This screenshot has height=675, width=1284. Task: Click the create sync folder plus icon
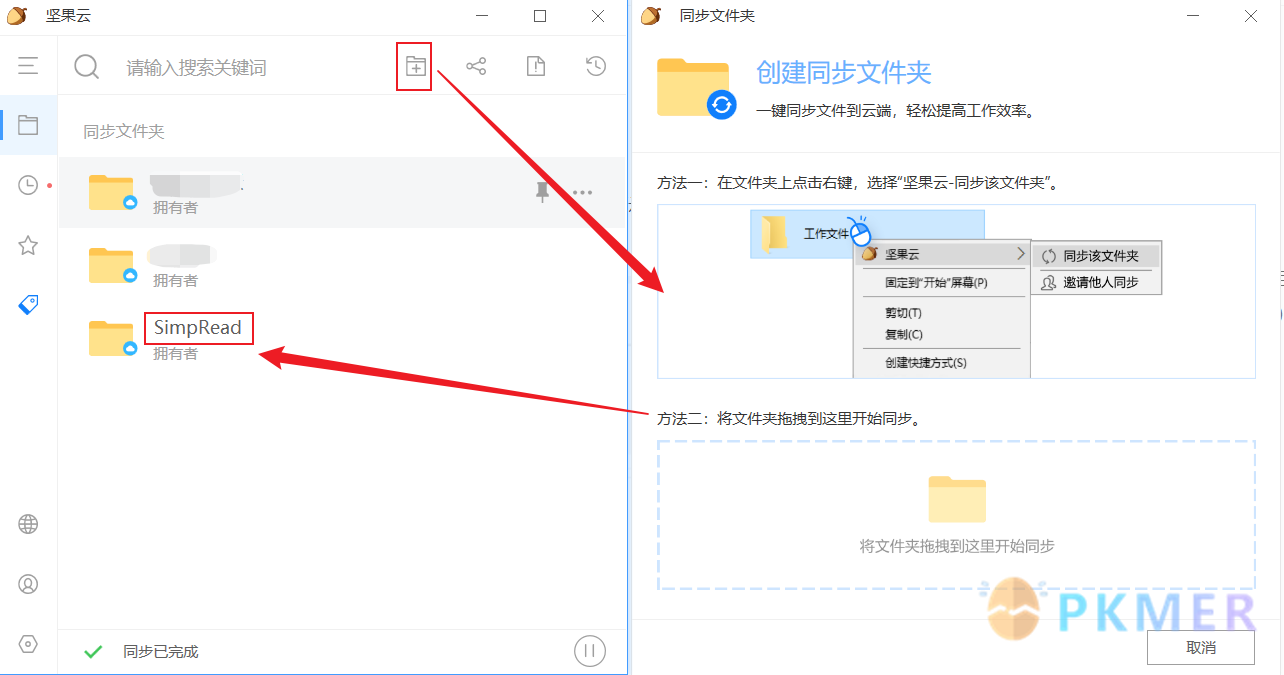tap(414, 67)
